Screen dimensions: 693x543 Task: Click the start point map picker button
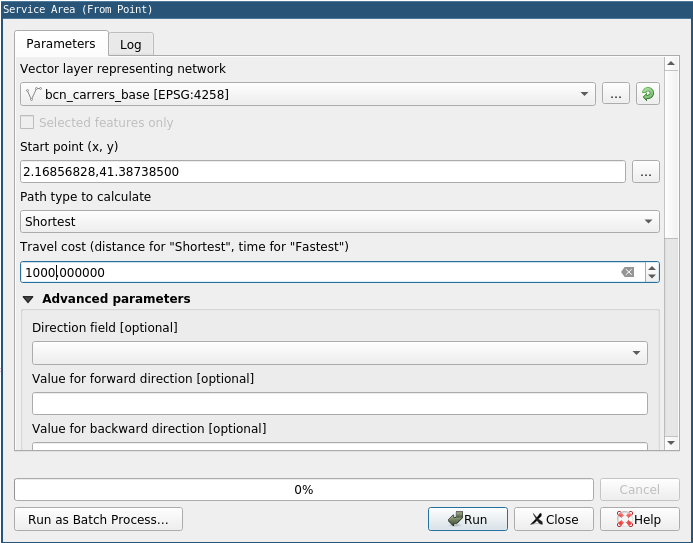click(646, 171)
